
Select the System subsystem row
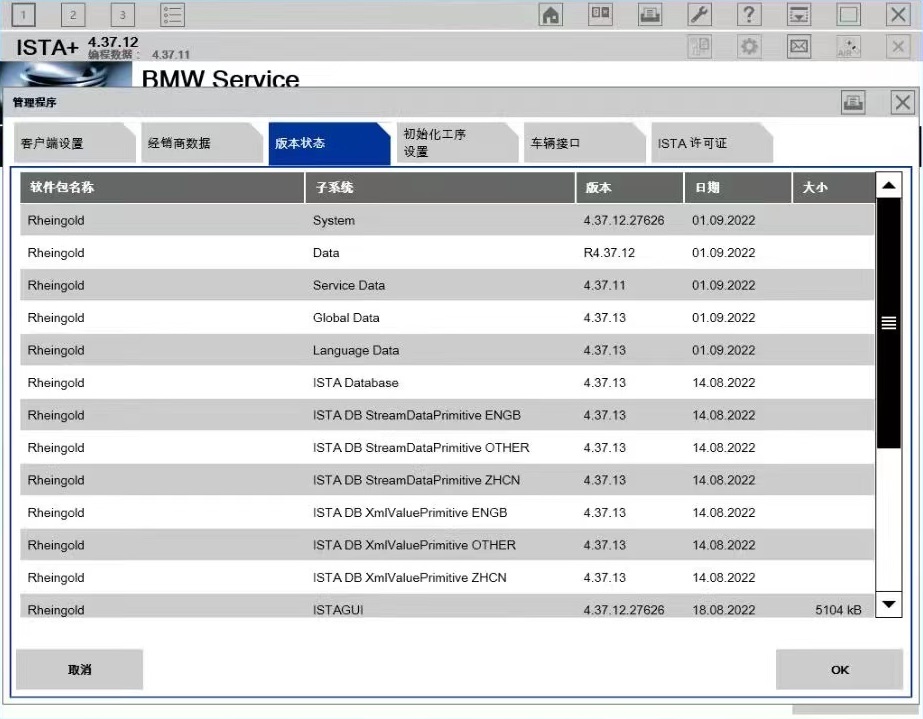click(x=447, y=220)
